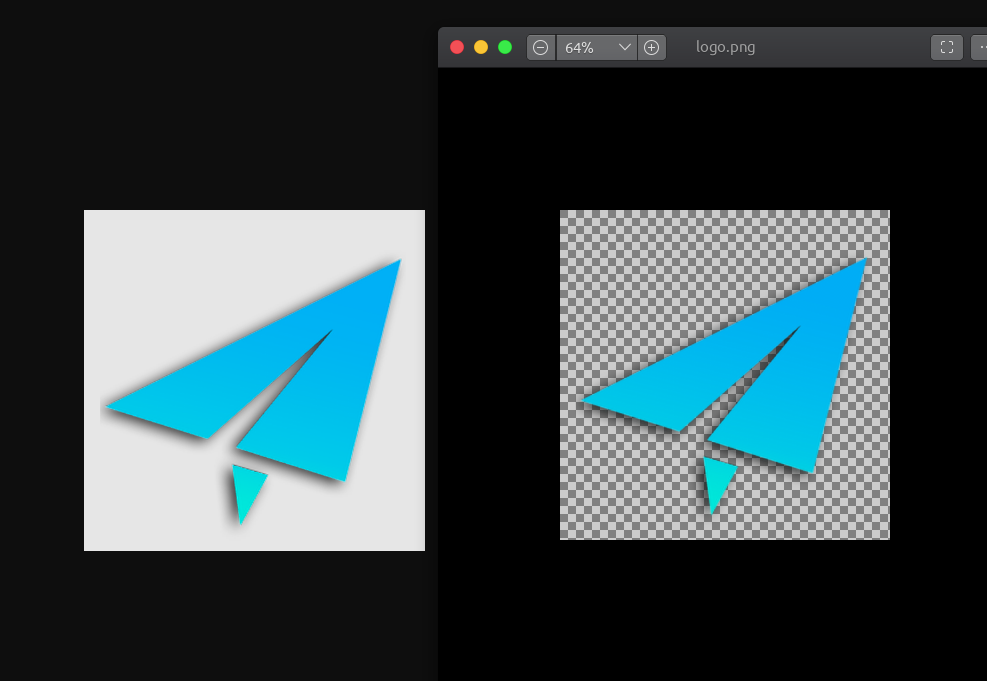This screenshot has width=987, height=681.
Task: Toggle fullscreen view with the brackets icon
Action: click(x=946, y=47)
